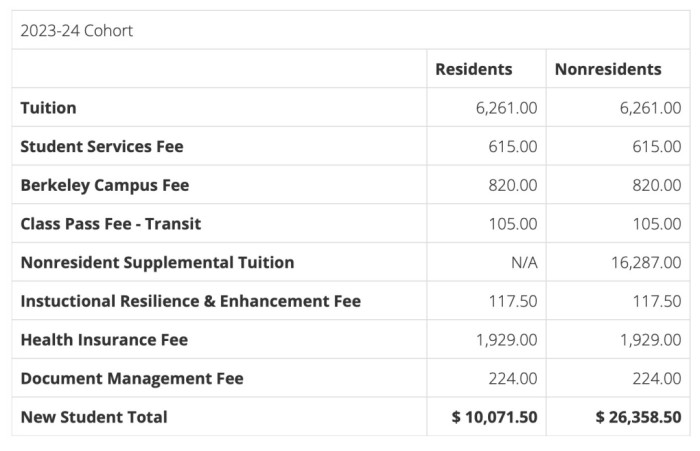700x451 pixels.
Task: Select the Nonresident Supplemental Tuition label
Action: coord(157,262)
